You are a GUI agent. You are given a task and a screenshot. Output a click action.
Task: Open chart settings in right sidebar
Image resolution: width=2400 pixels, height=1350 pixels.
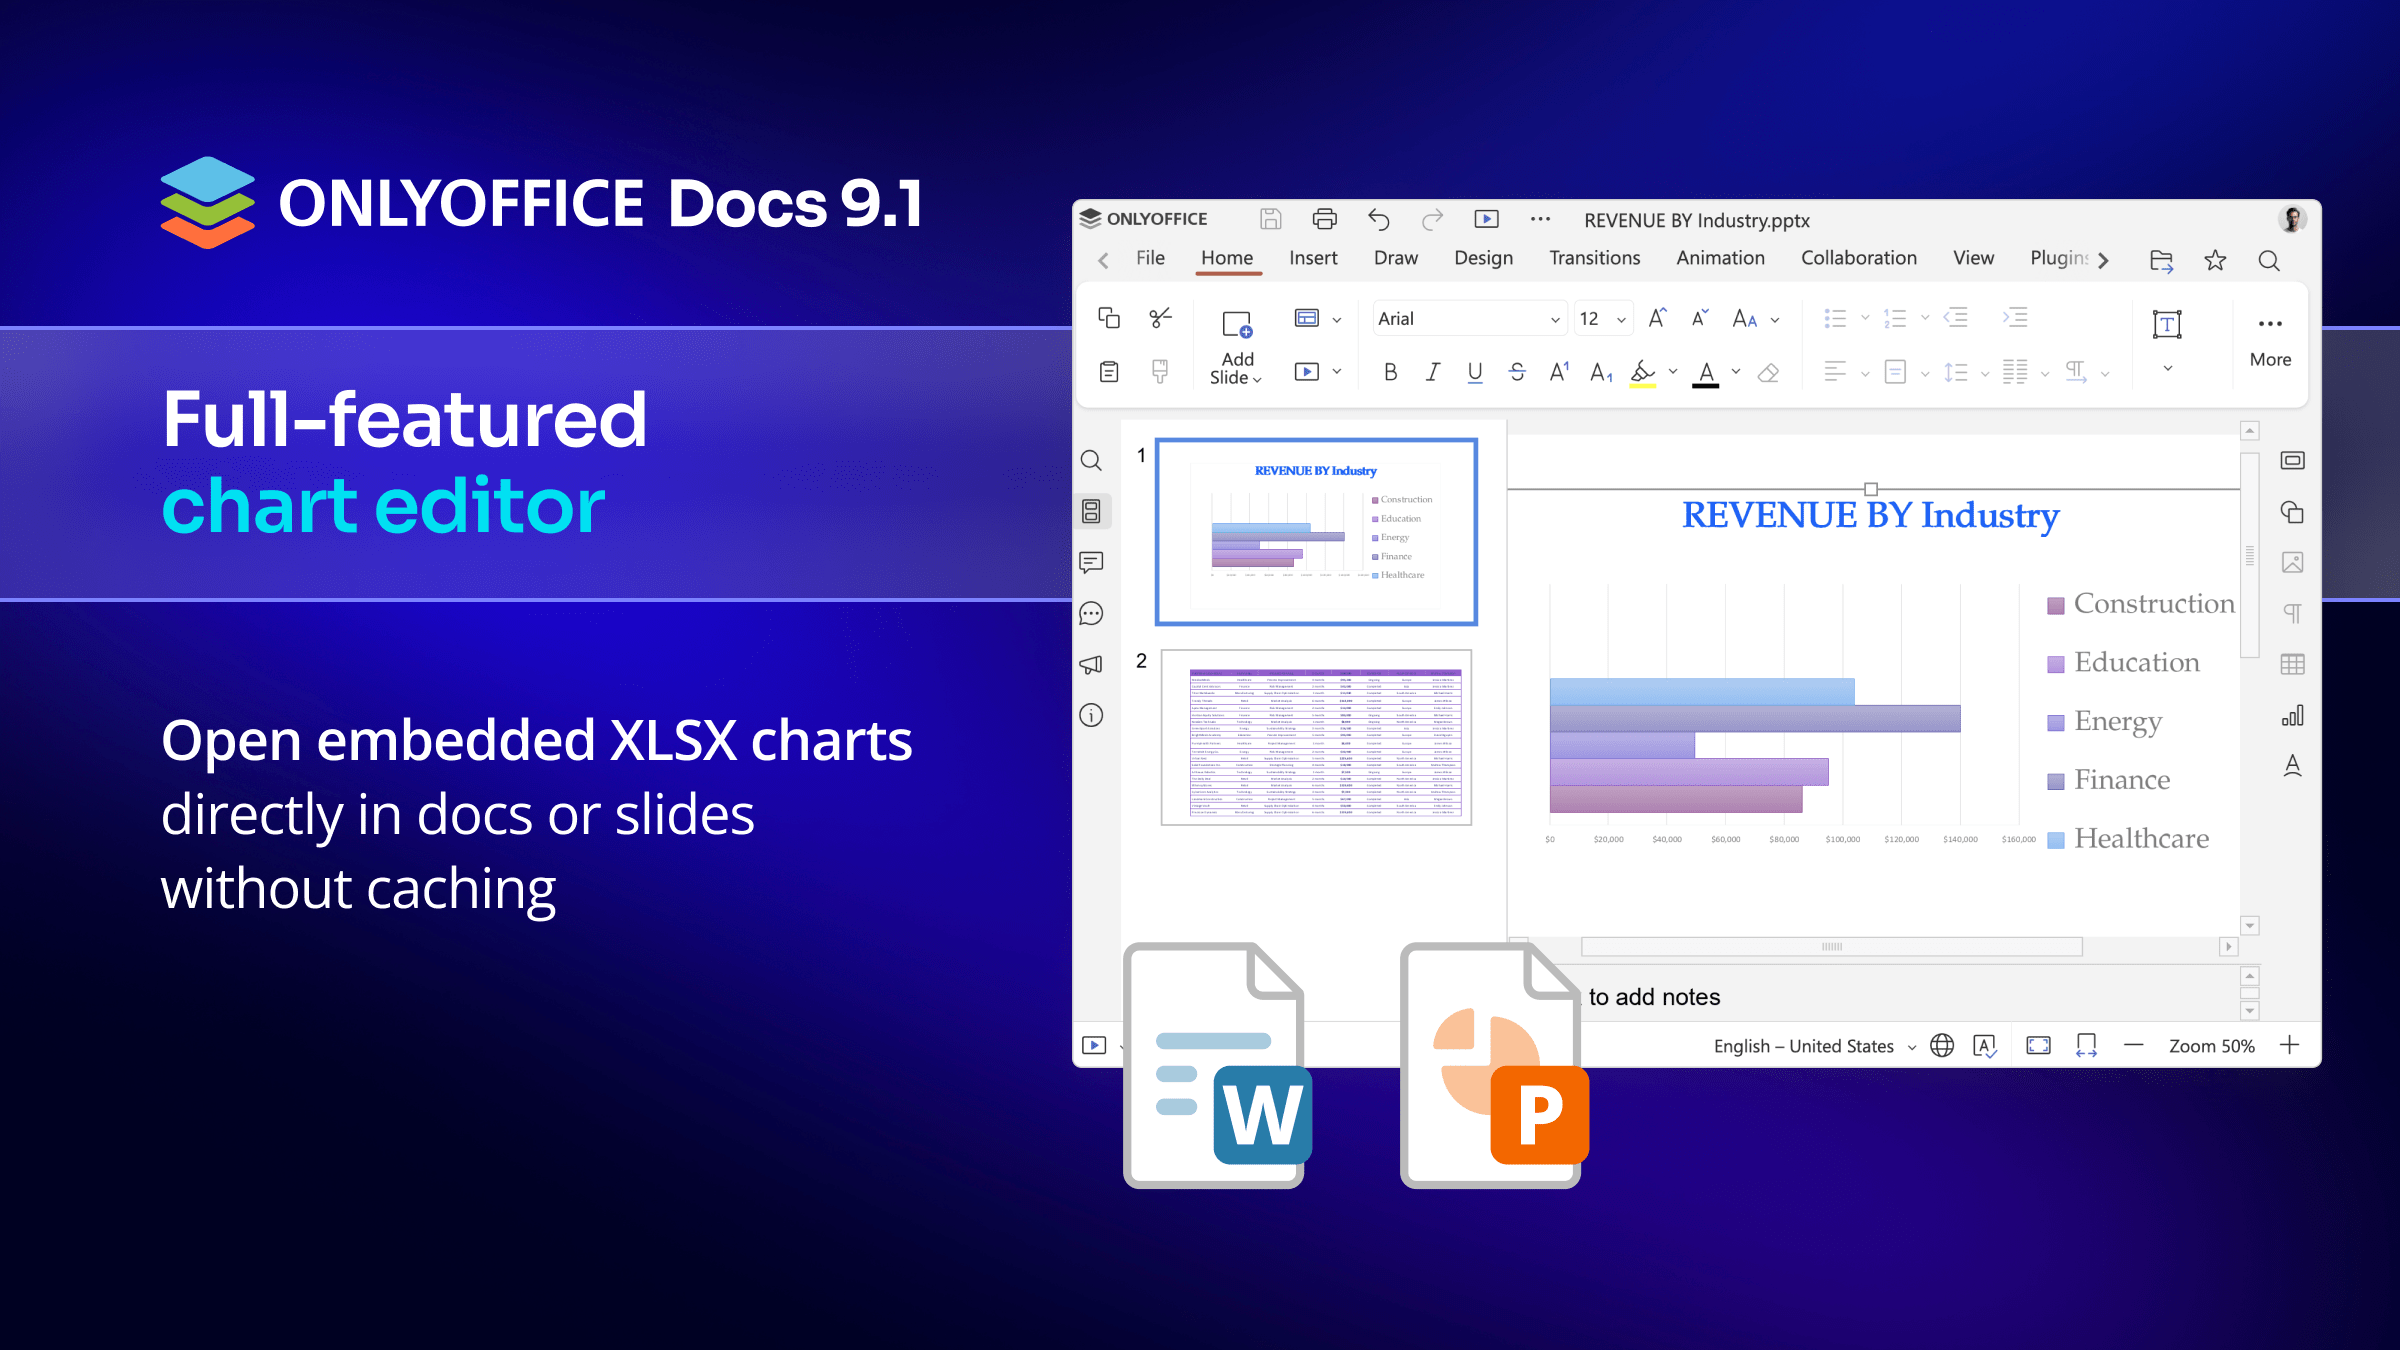coord(2292,716)
